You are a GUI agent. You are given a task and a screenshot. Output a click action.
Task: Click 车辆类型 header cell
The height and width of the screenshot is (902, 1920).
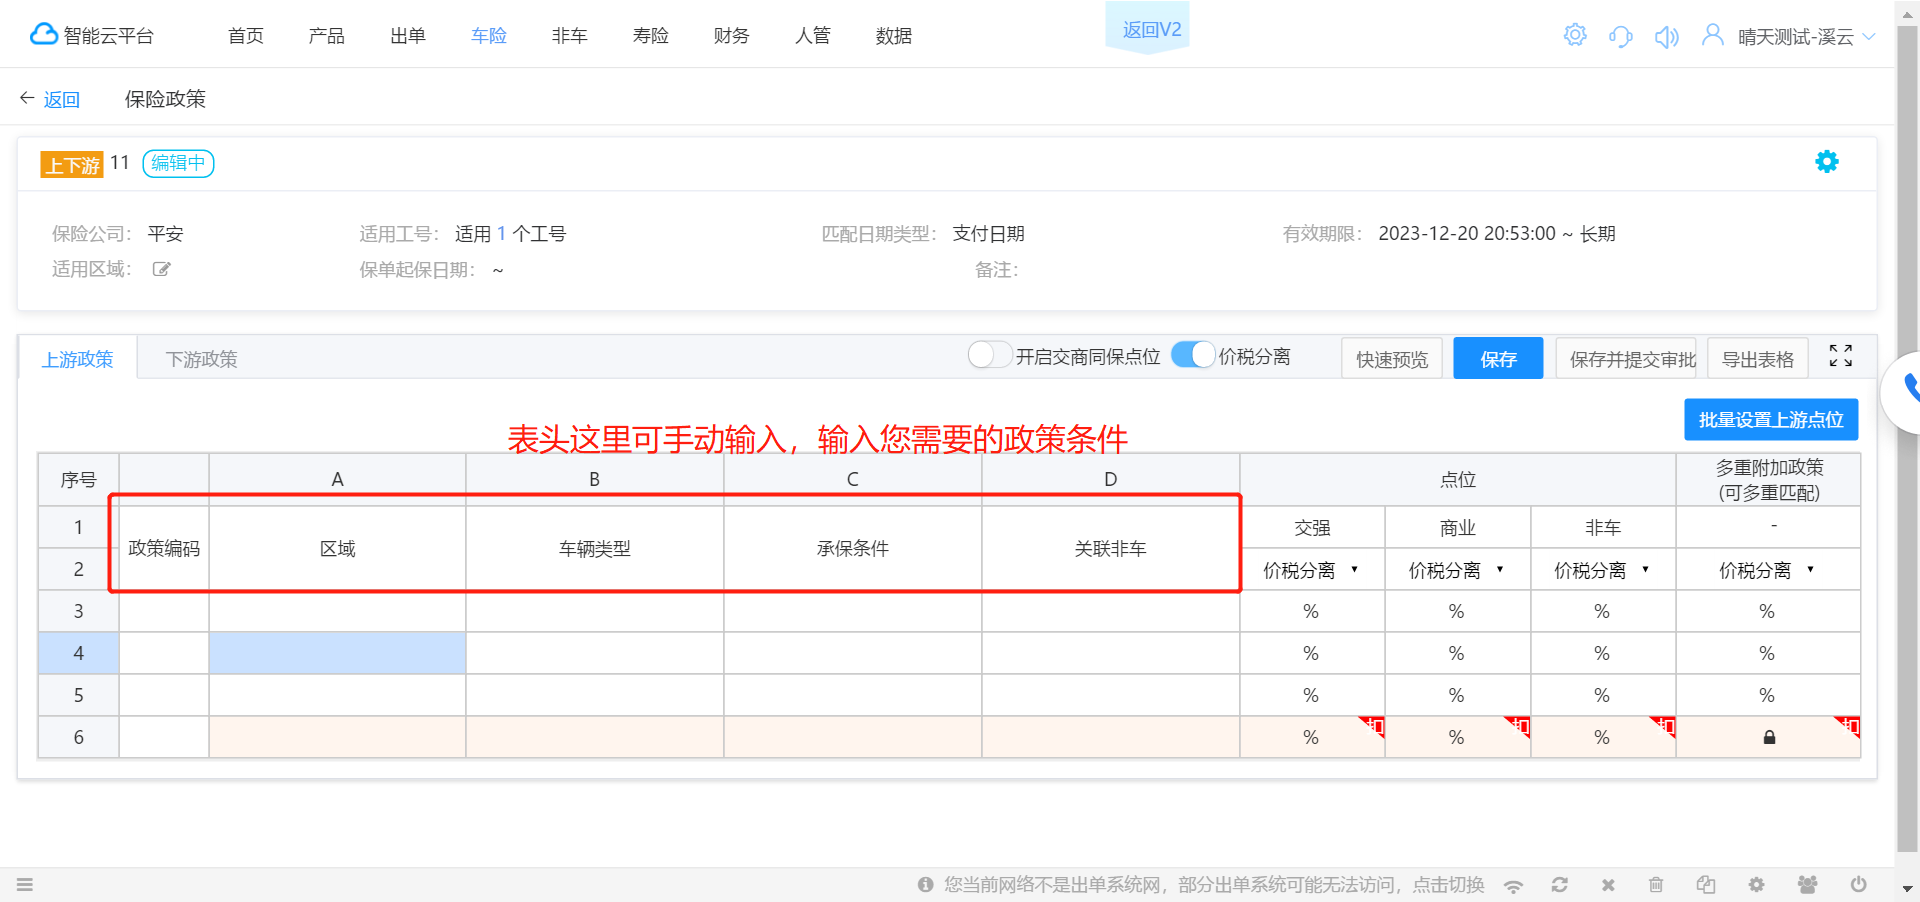(x=595, y=548)
